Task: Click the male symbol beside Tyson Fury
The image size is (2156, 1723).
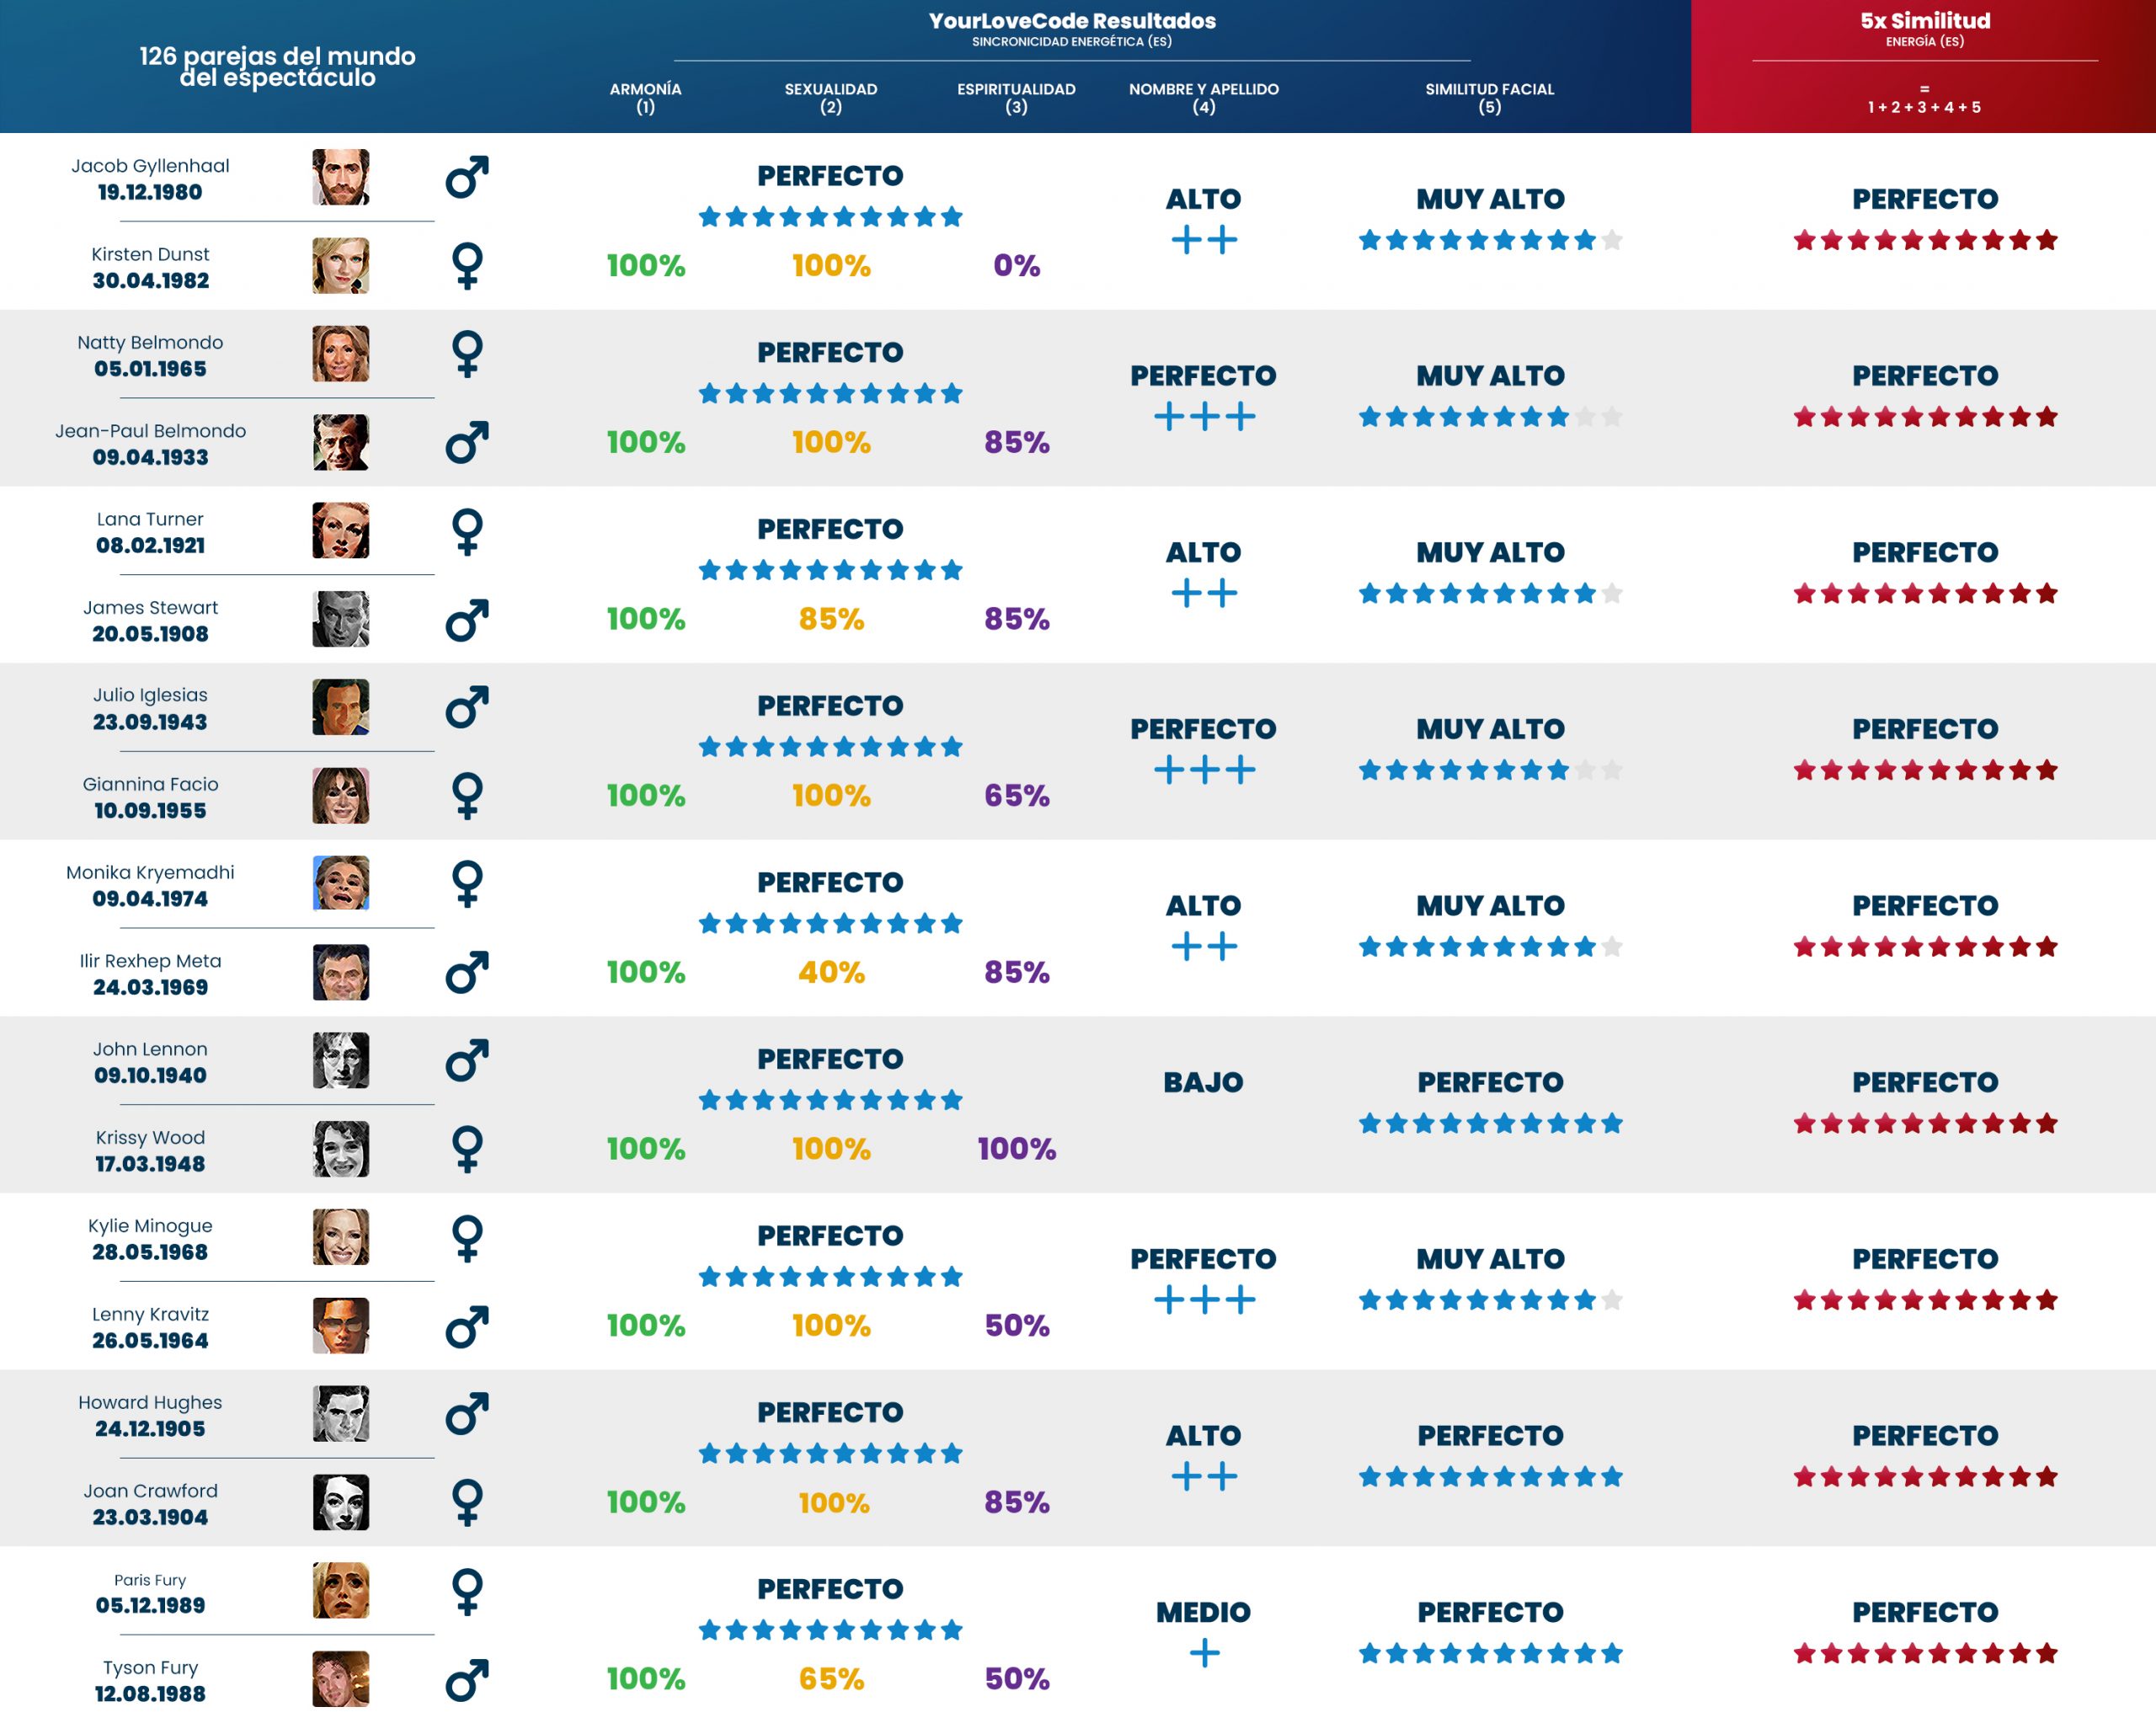Action: tap(467, 1680)
